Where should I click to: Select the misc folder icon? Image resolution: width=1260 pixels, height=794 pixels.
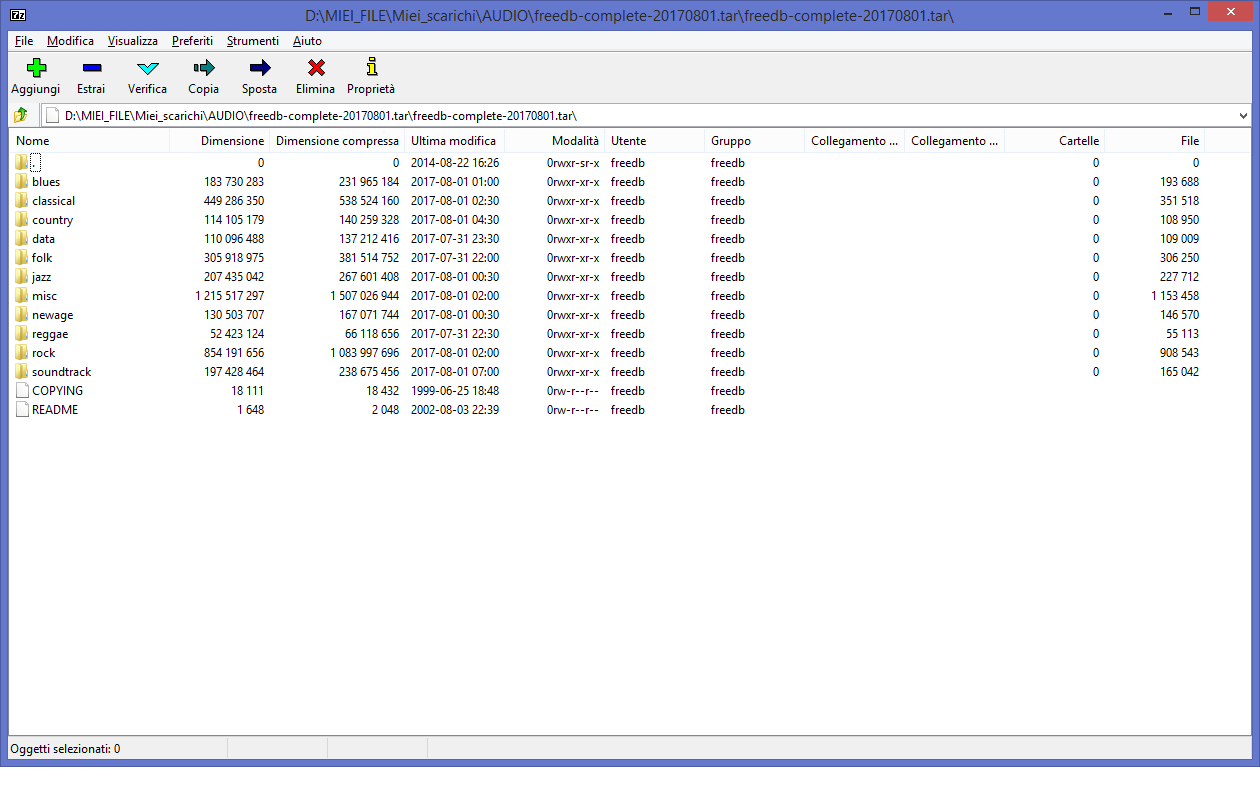pos(22,296)
